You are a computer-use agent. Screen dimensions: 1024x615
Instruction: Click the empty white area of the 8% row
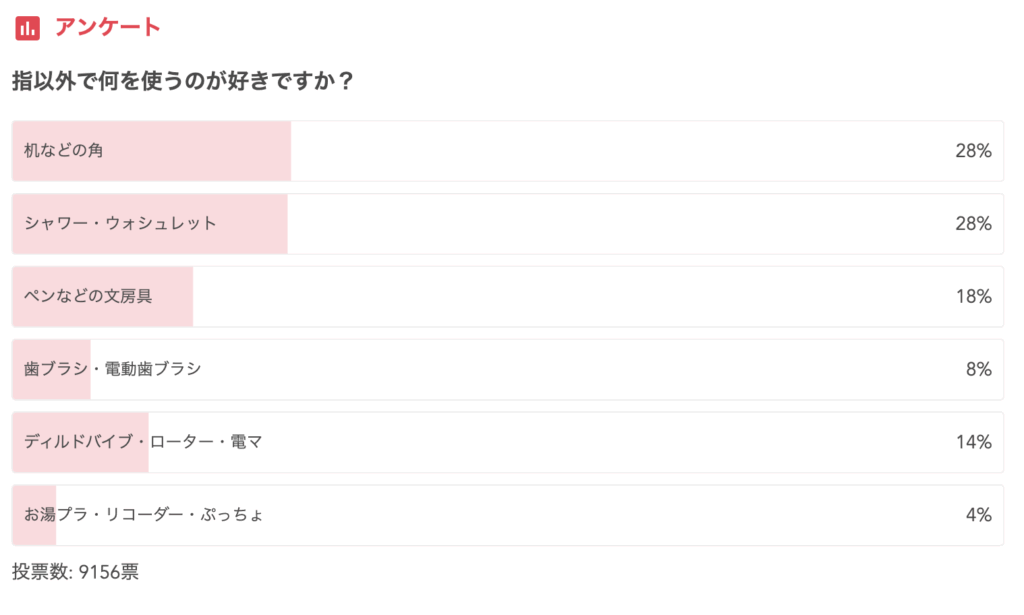tap(580, 370)
